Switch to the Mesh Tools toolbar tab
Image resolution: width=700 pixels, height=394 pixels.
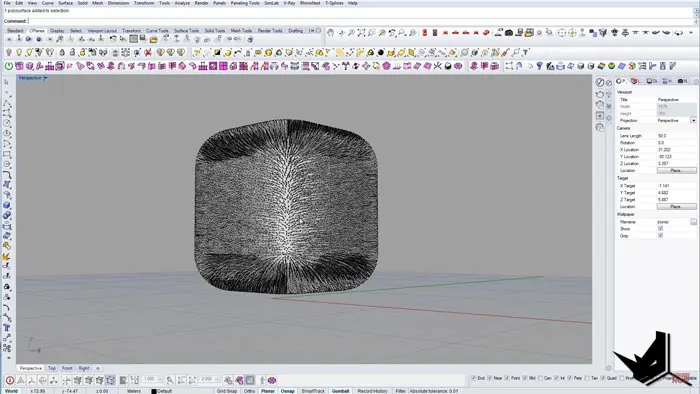point(241,31)
